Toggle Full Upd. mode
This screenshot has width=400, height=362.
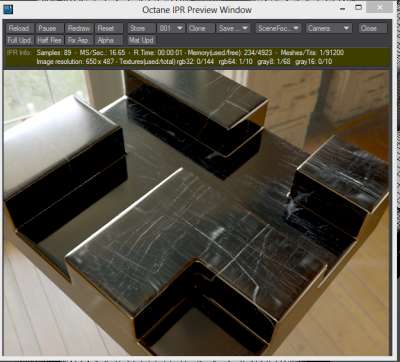(x=19, y=40)
